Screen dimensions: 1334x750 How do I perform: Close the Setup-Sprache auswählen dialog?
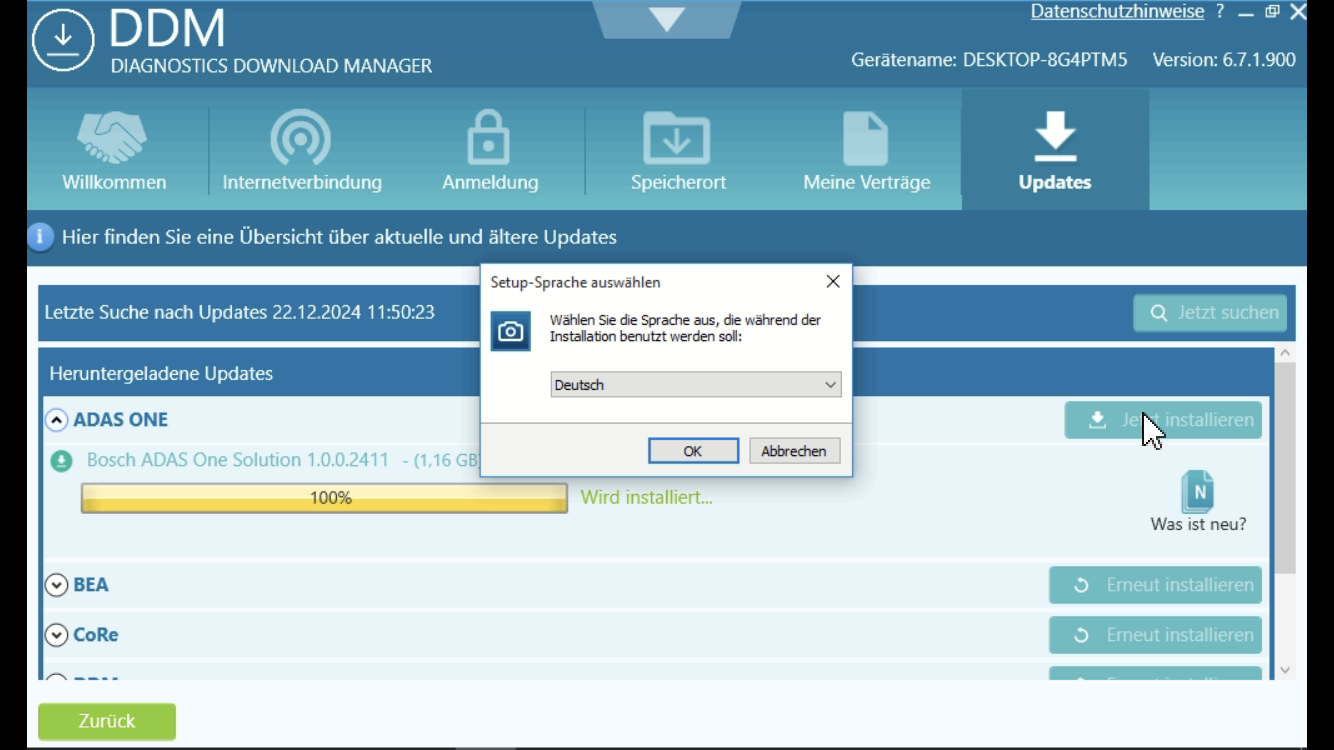833,282
